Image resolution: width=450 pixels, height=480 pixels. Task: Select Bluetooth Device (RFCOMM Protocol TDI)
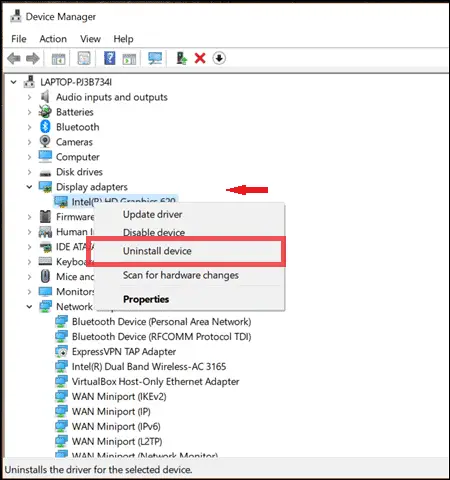coord(161,337)
